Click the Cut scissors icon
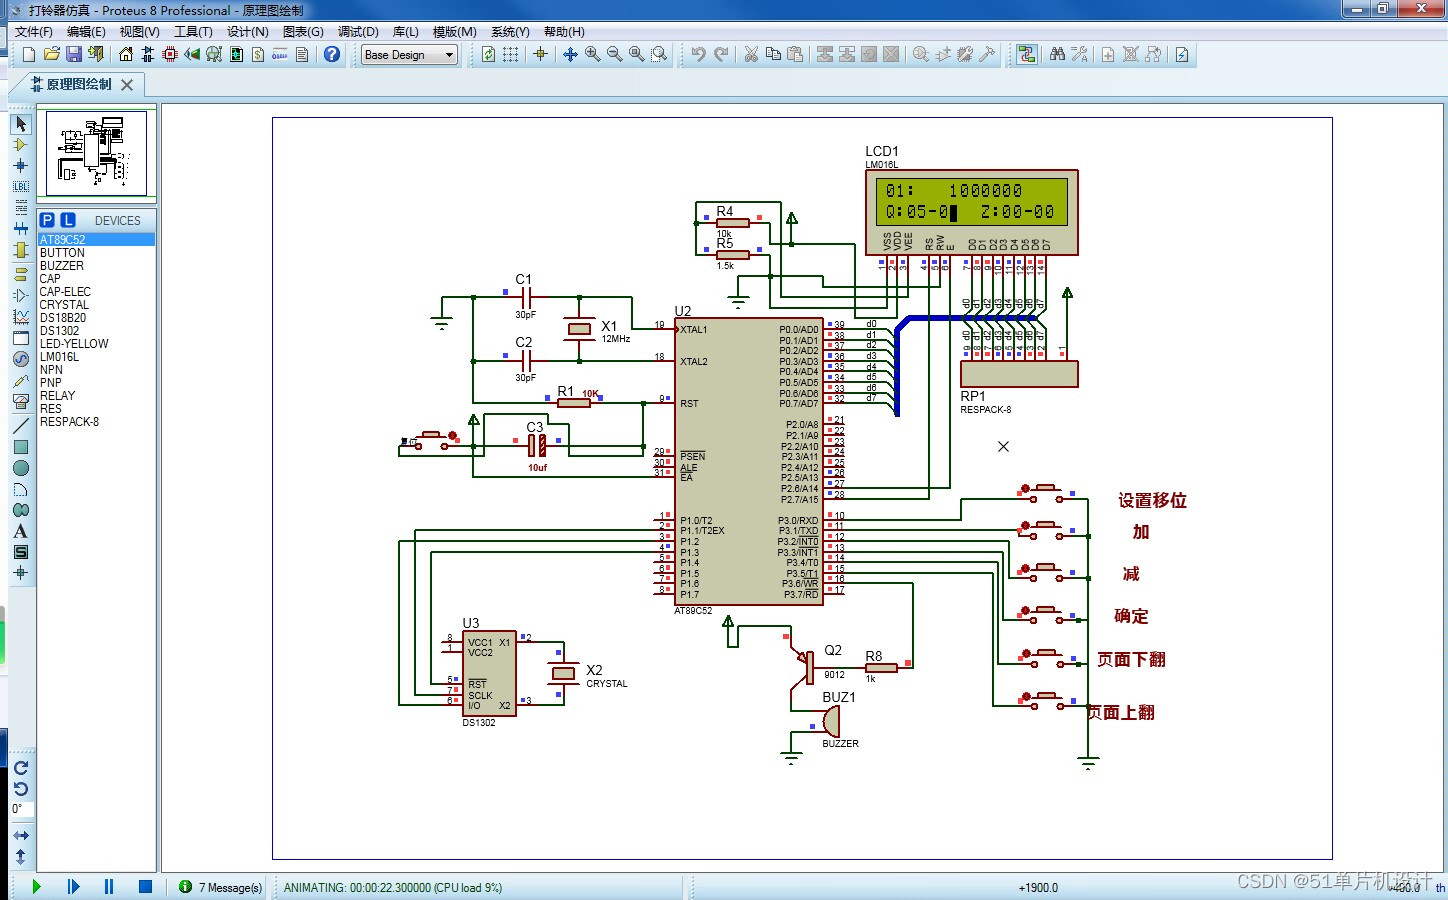This screenshot has height=900, width=1448. [x=751, y=54]
